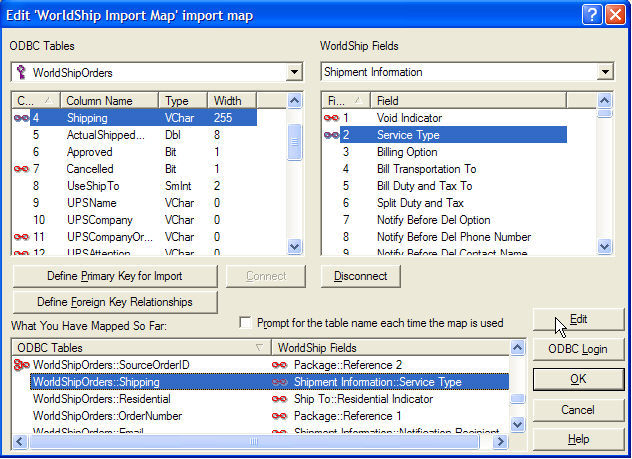Sort WorldShip fields by the Field header
Screen dimensions: 632x459
pos(469,100)
